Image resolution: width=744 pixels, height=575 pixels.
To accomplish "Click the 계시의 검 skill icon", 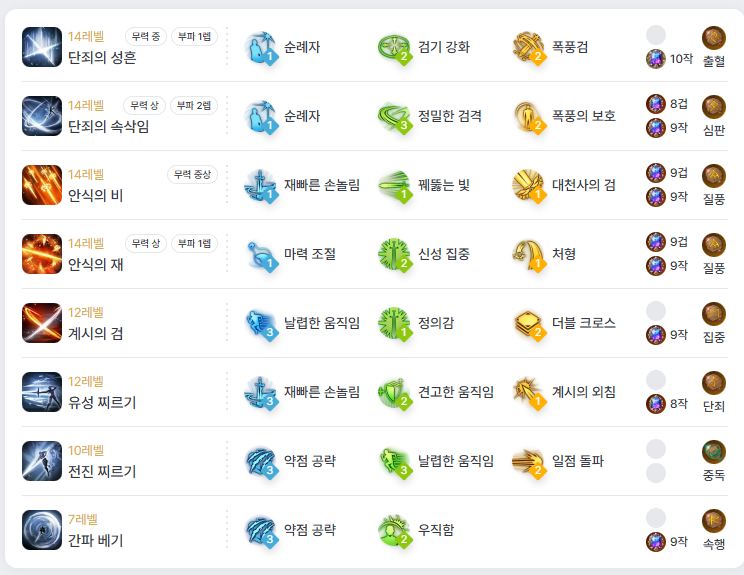I will tap(42, 323).
